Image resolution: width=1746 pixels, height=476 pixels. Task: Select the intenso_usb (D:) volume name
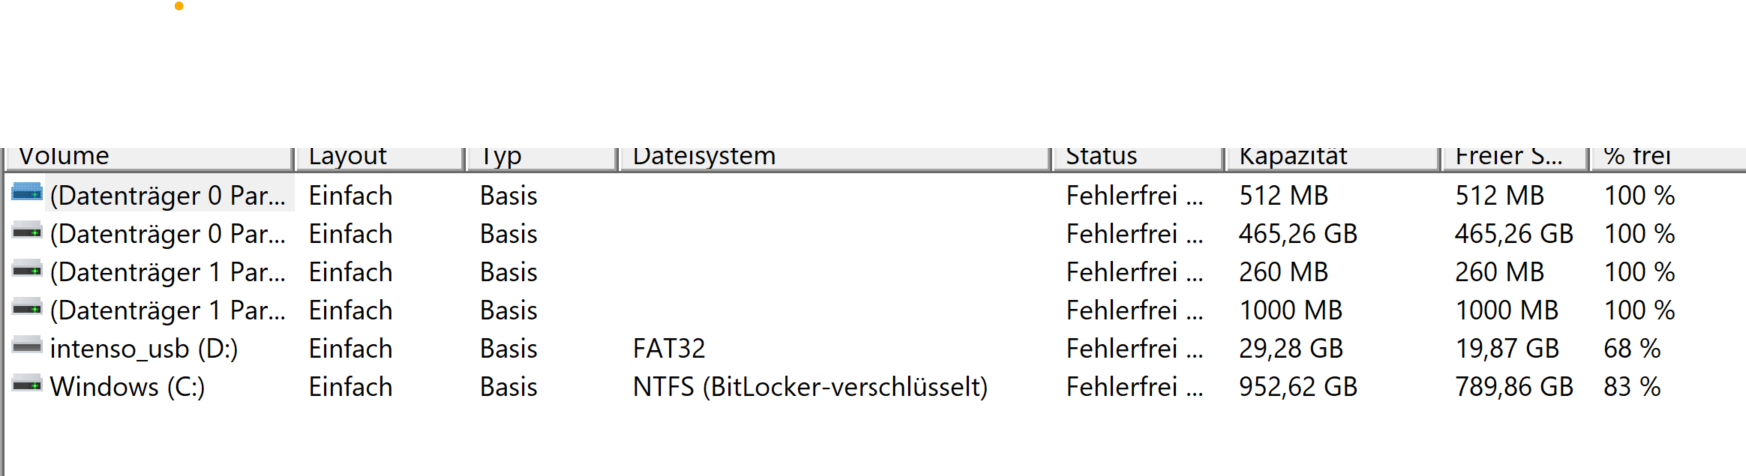144,349
